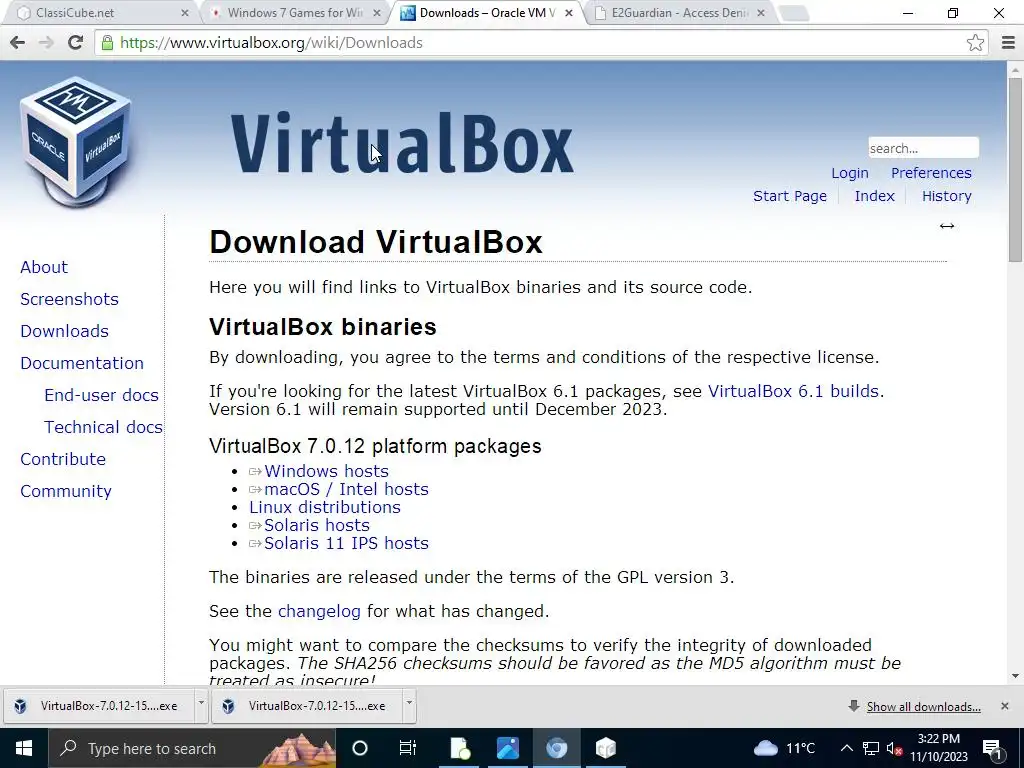Click the Login link

[x=850, y=173]
